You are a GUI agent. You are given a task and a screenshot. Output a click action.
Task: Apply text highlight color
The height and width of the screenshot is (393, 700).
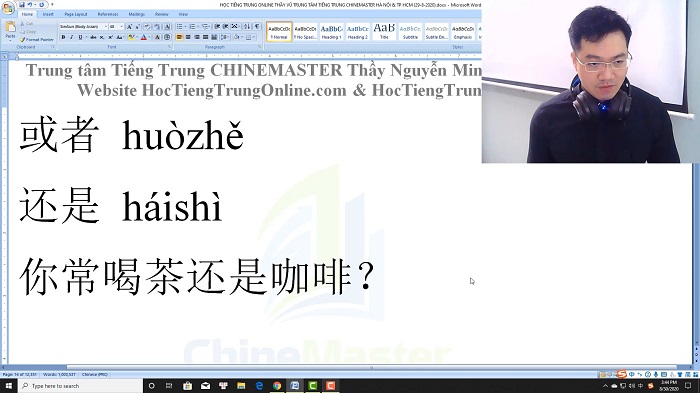click(x=131, y=37)
